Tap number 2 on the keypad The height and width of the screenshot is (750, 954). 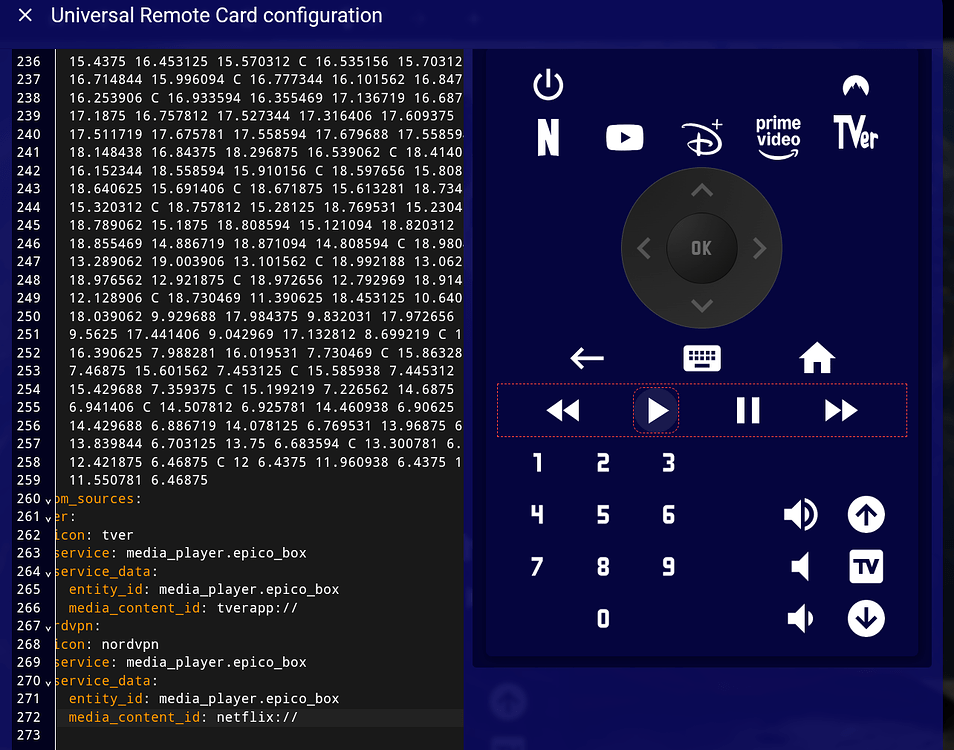tap(602, 463)
